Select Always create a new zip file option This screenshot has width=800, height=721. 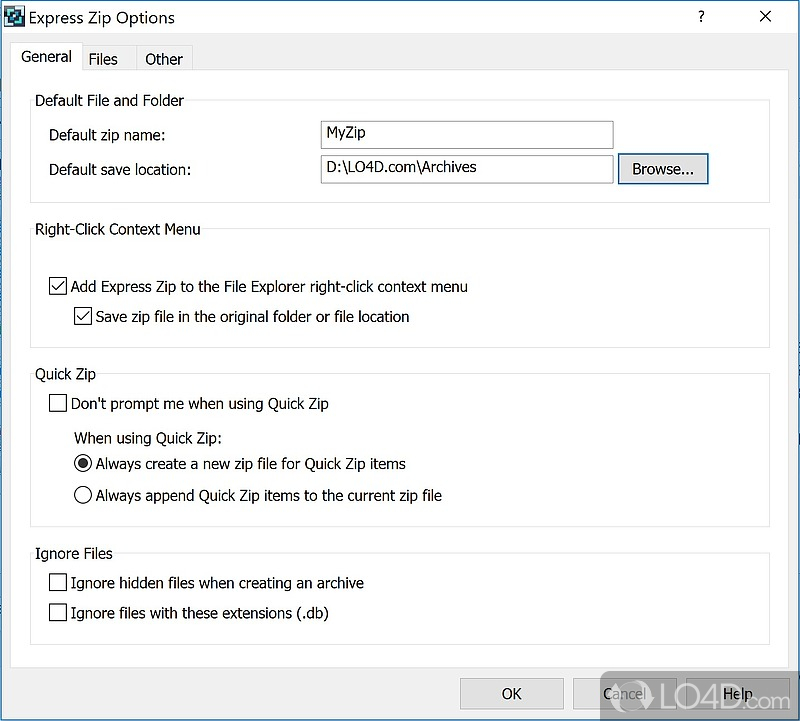click(83, 464)
